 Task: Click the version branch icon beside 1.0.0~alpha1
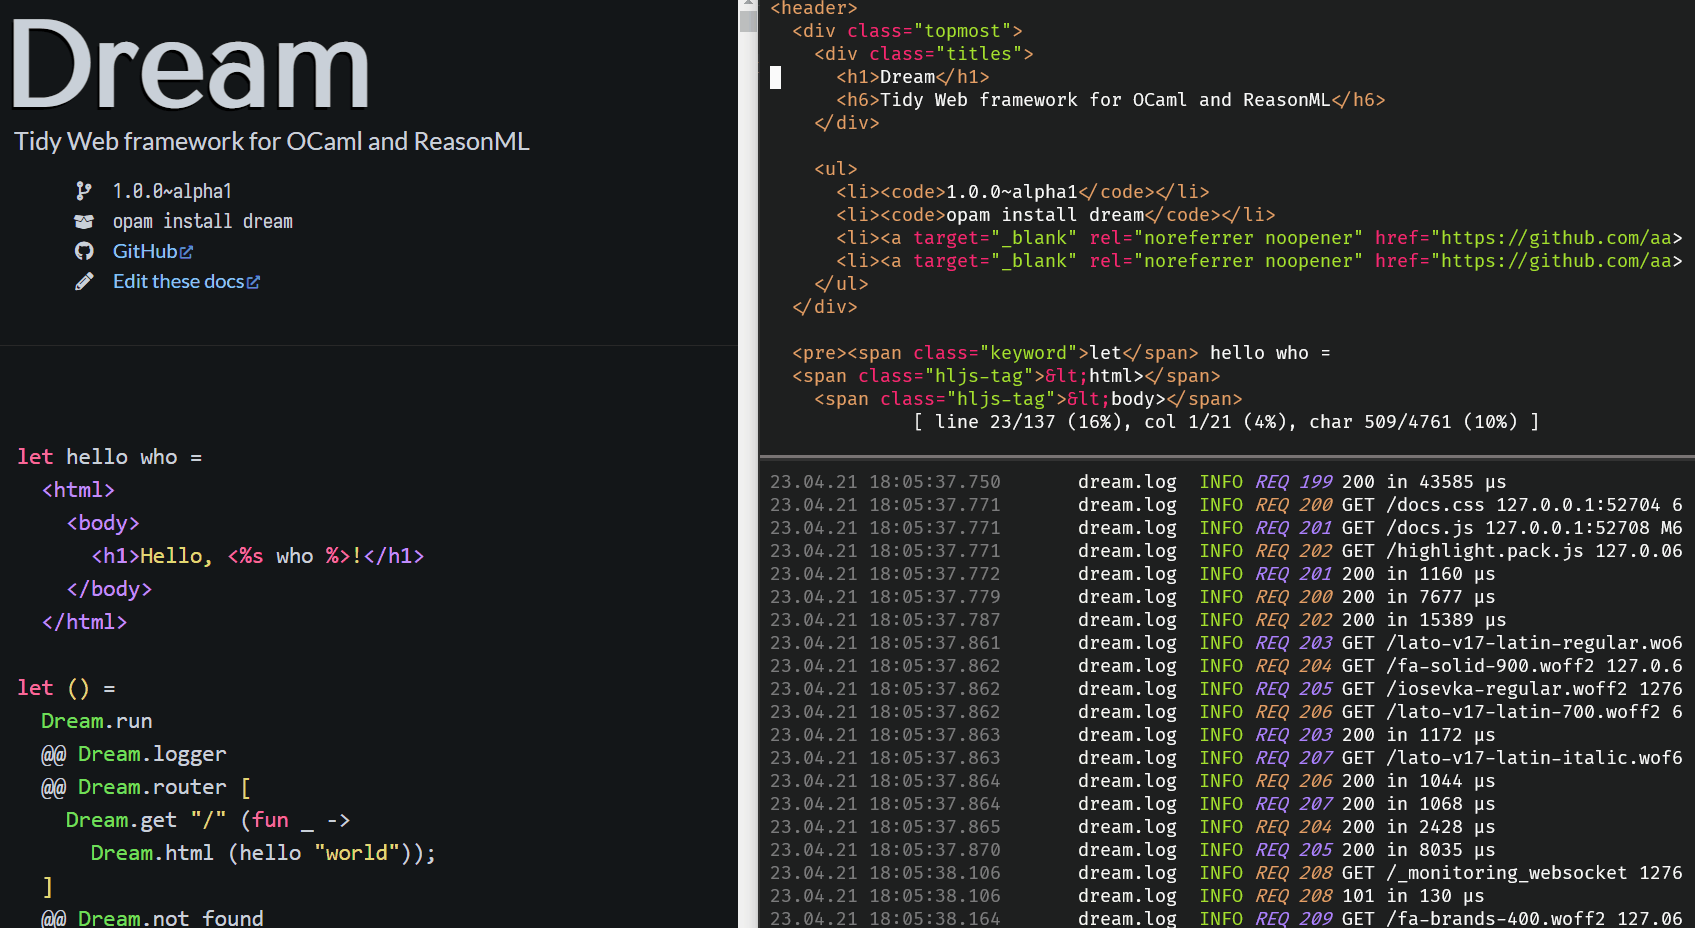(x=84, y=191)
